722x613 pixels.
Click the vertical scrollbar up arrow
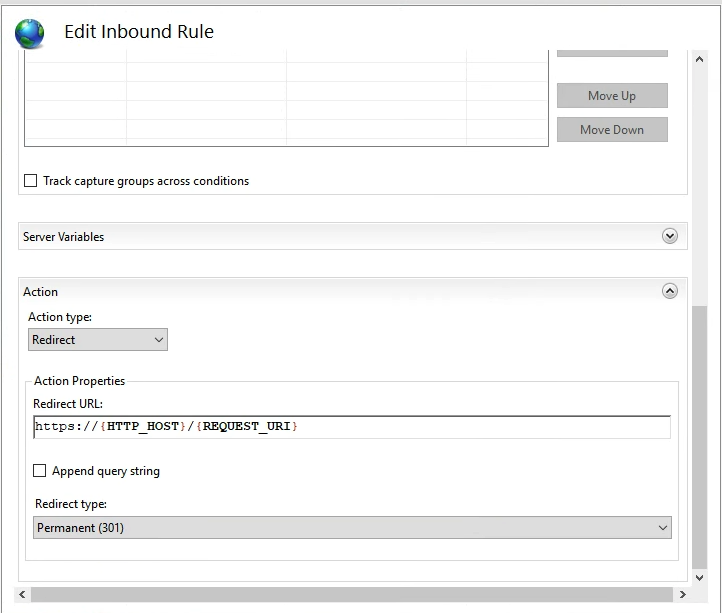point(699,59)
